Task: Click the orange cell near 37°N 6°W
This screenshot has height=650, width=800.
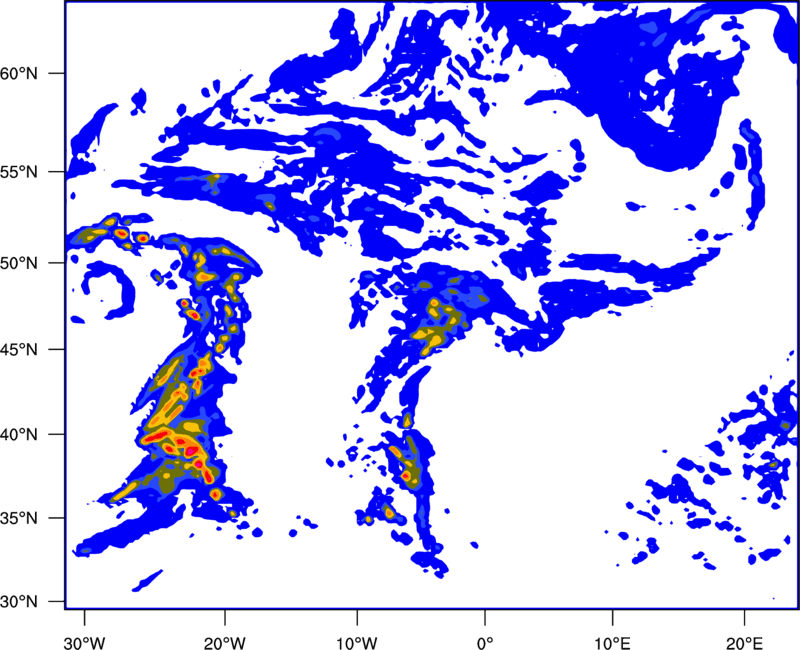Action: (407, 477)
